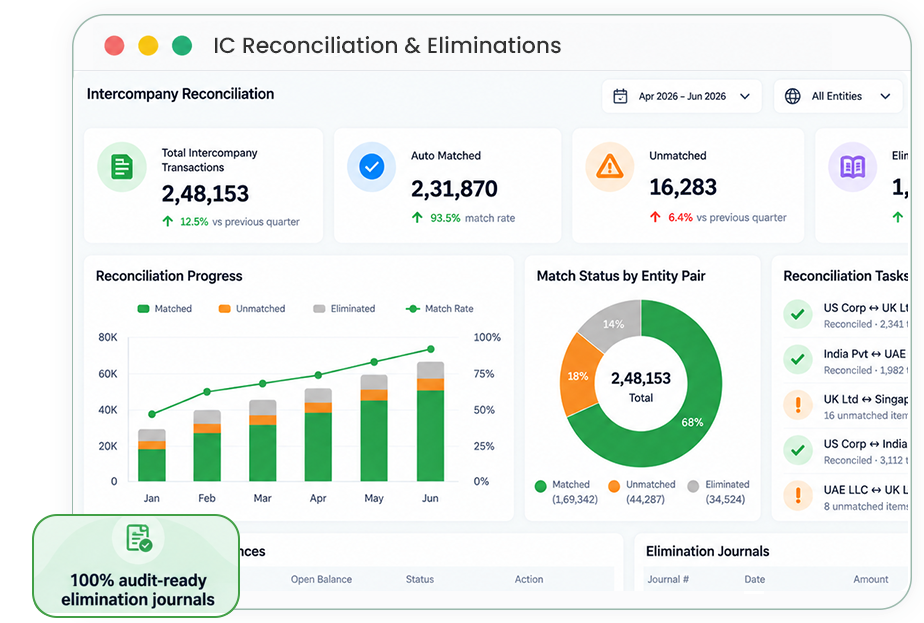Click the chevron next to All Entities

(885, 96)
